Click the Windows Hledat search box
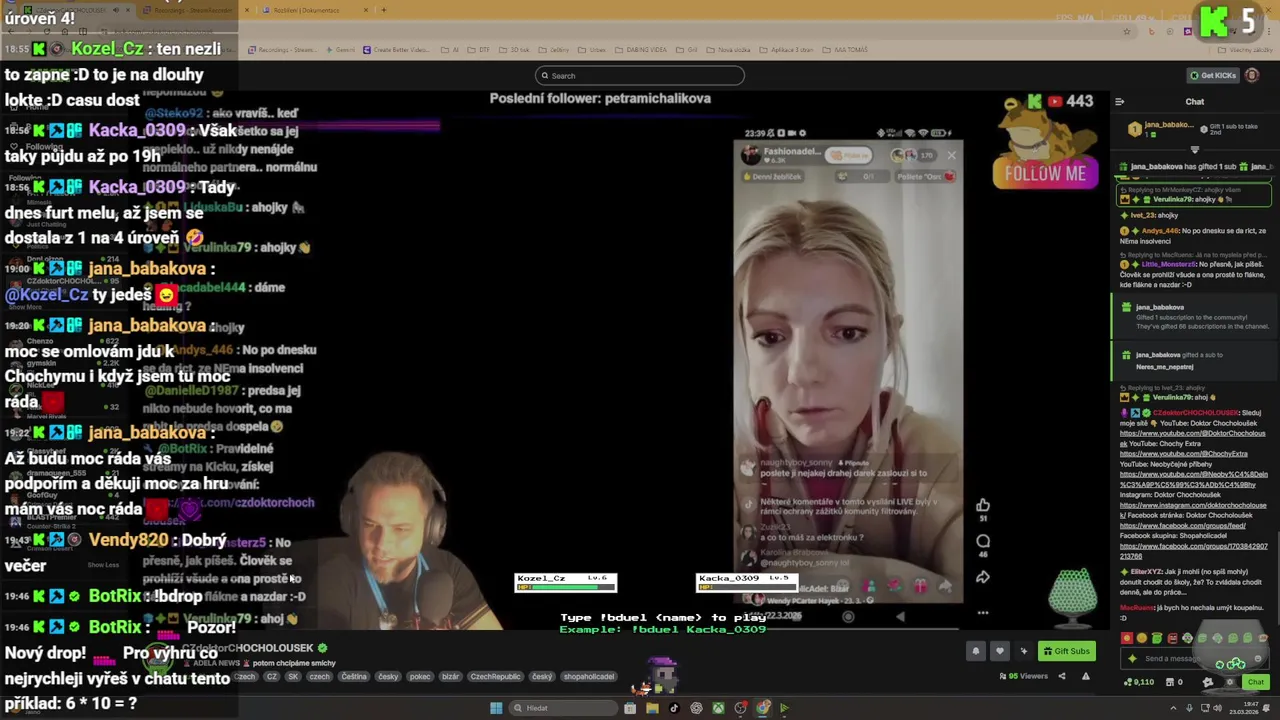Screen dimensions: 1280x720 point(565,708)
